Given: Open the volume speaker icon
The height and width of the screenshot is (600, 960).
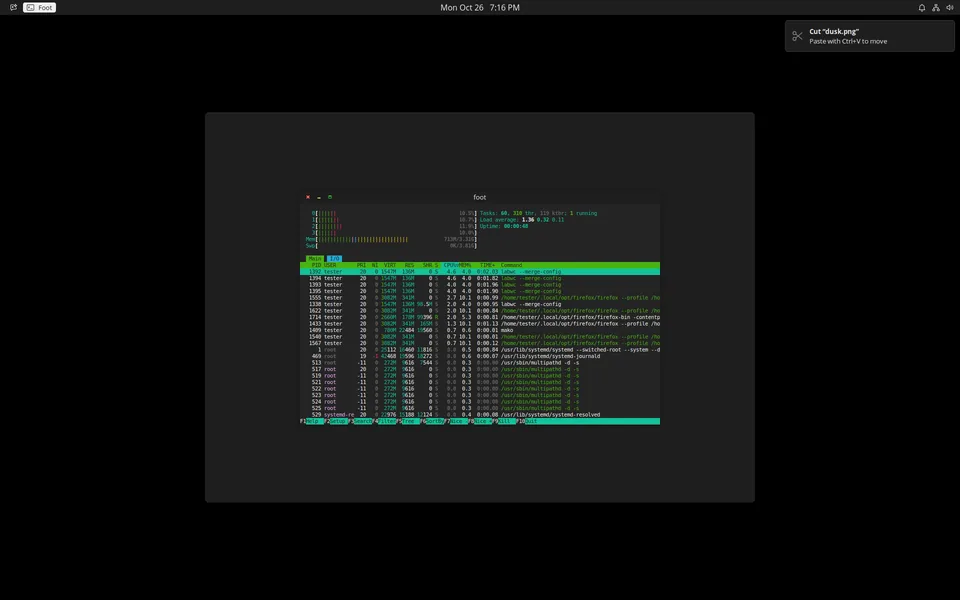Looking at the screenshot, I should (950, 7).
